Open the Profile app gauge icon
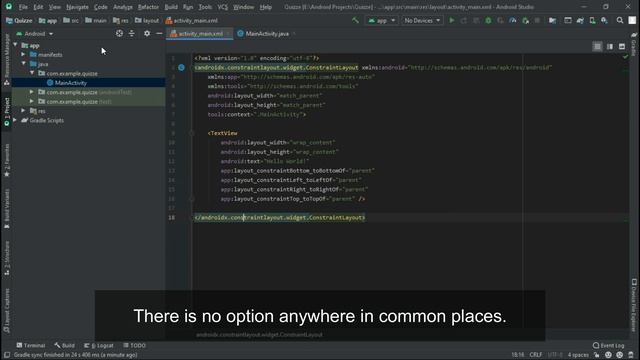 (x=513, y=20)
